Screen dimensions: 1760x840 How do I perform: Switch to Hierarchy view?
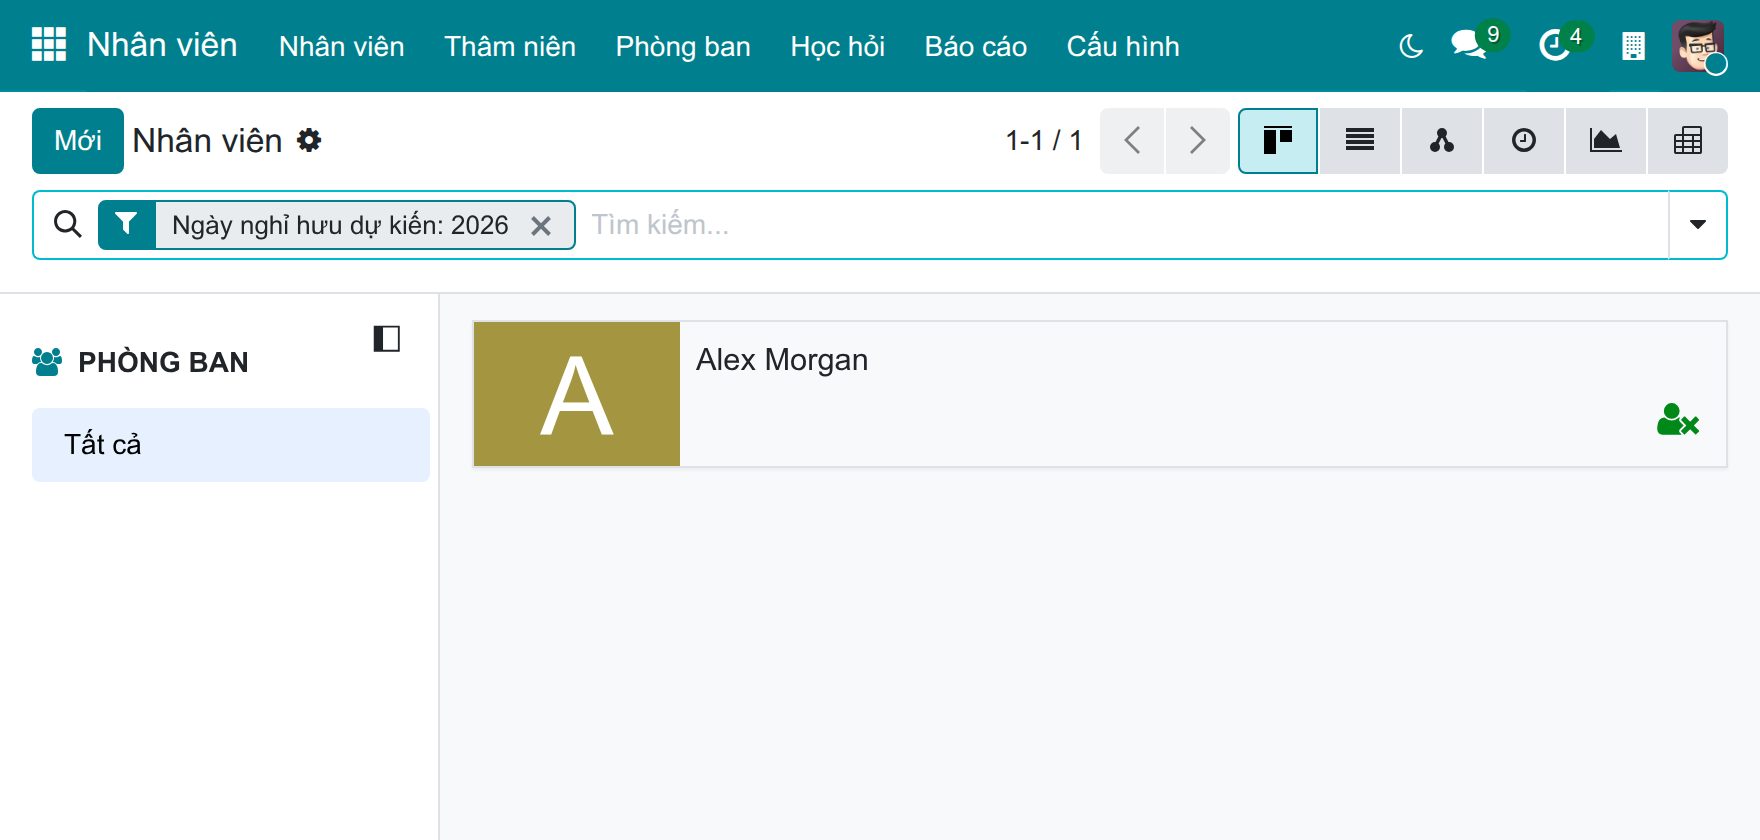point(1442,141)
